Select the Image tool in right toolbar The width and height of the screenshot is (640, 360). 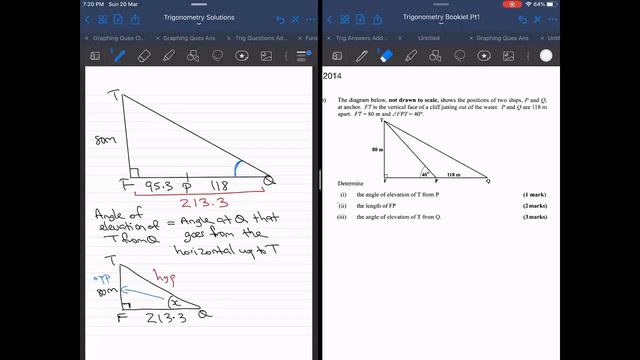coord(508,56)
